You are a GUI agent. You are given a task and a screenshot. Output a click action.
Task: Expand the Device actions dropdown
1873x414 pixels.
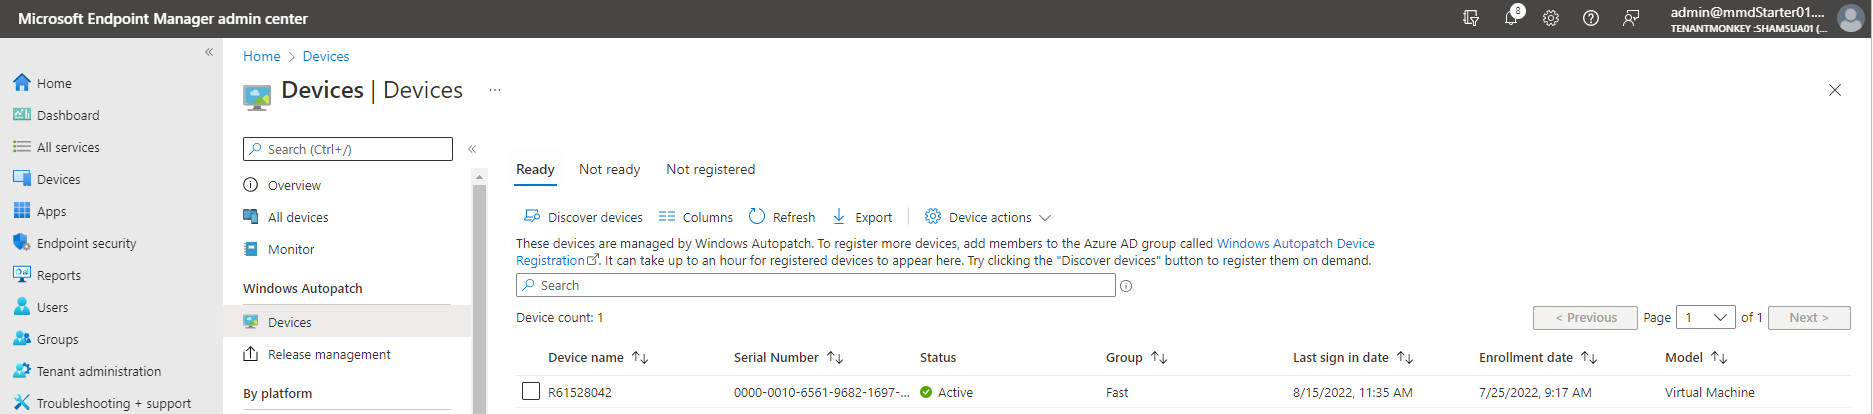coord(988,217)
